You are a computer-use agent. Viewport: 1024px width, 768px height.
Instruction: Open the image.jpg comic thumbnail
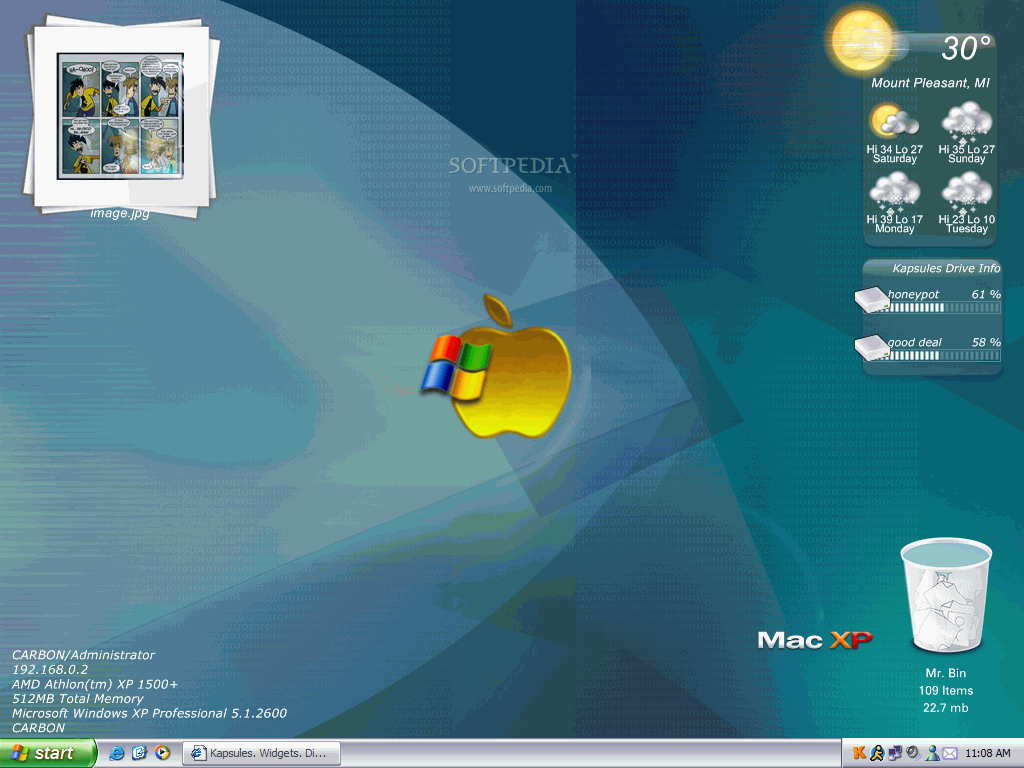point(120,116)
